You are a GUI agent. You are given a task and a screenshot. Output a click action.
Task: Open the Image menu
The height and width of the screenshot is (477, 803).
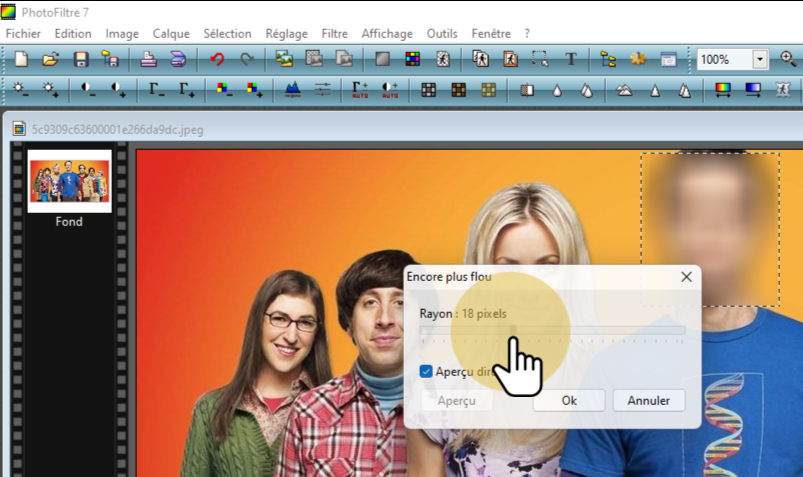122,34
